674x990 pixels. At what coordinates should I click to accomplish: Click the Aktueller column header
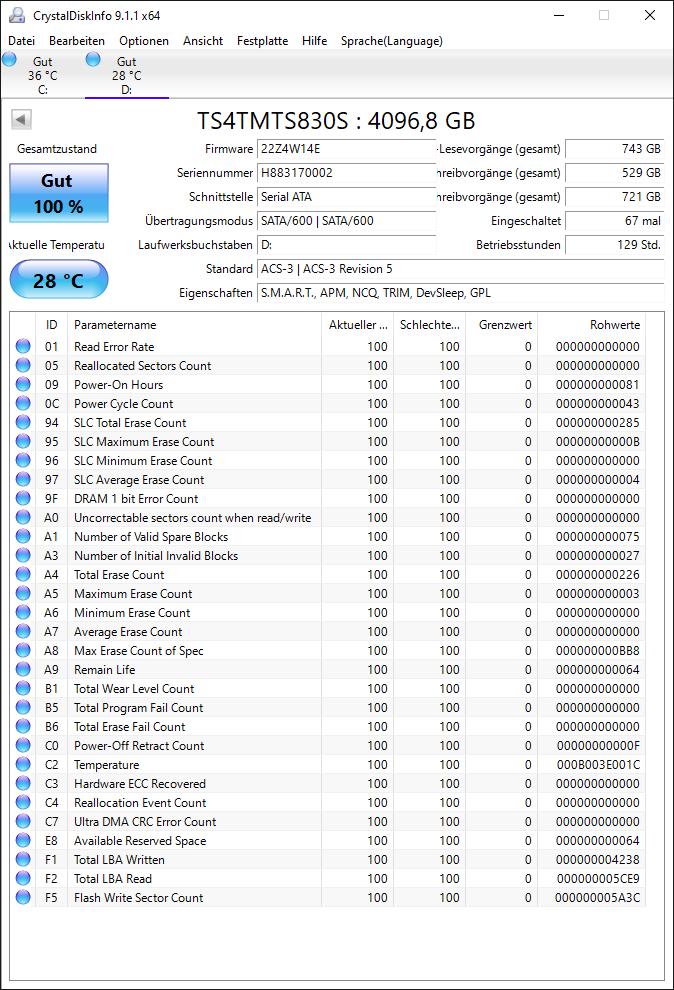358,325
